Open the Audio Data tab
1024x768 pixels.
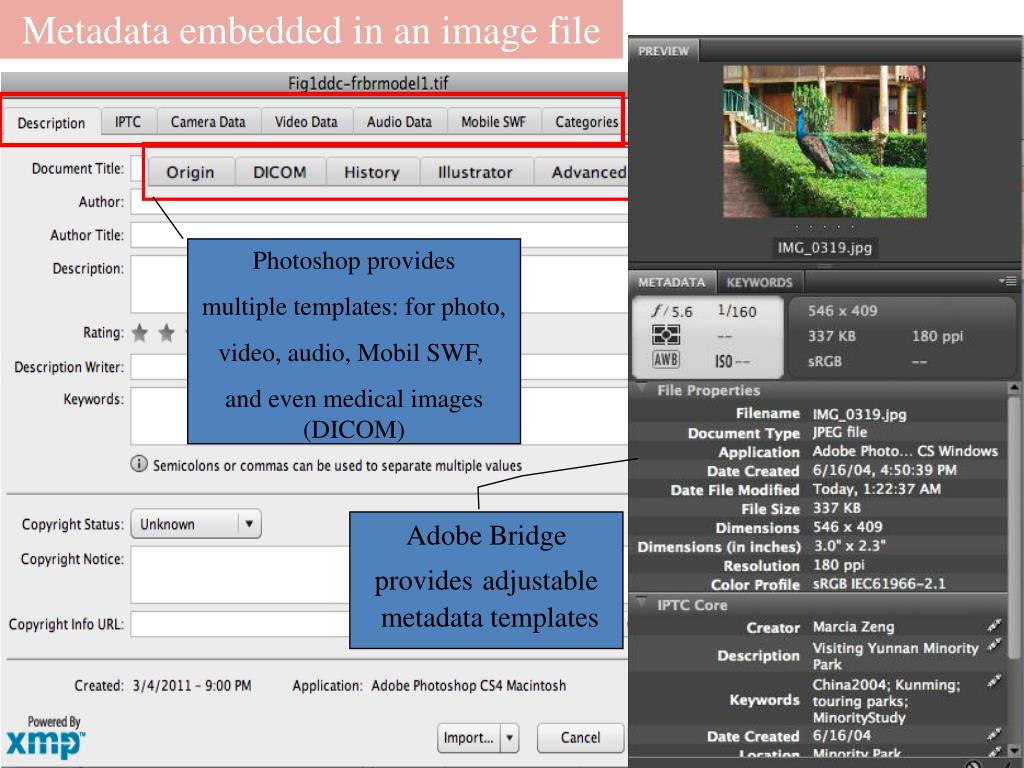pyautogui.click(x=399, y=121)
